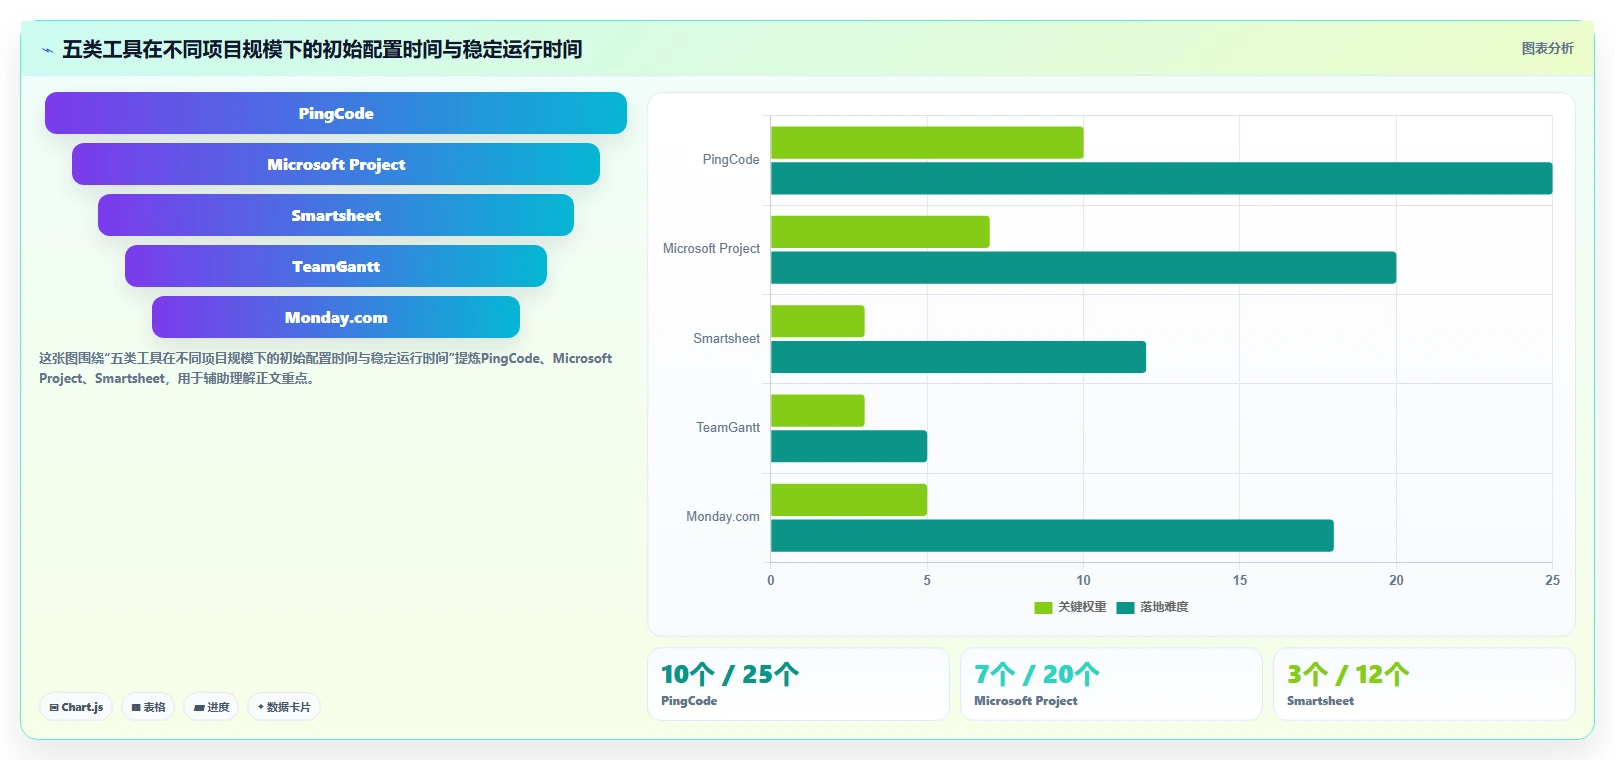Select the Smartsheet funnel bar
Viewport: 1615px width, 760px height.
pos(336,215)
